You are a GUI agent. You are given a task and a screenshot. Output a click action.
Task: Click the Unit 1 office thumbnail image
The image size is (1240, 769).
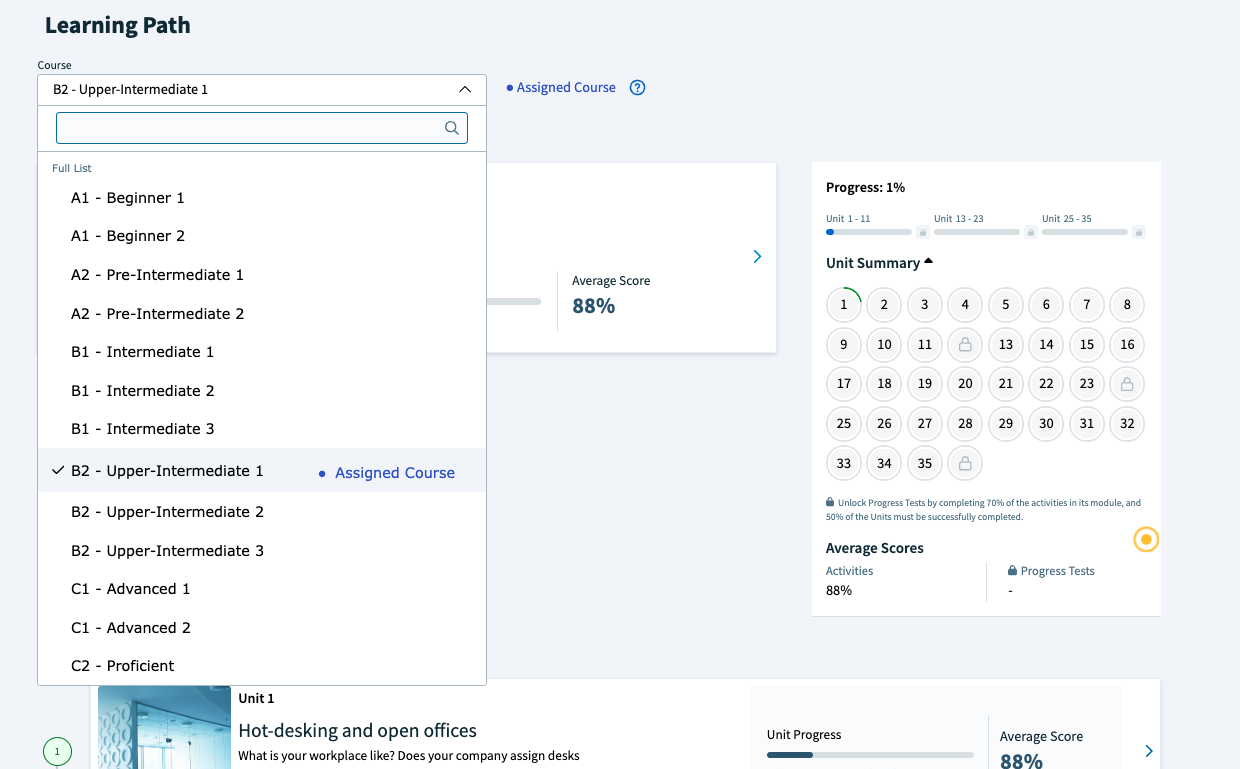click(164, 727)
